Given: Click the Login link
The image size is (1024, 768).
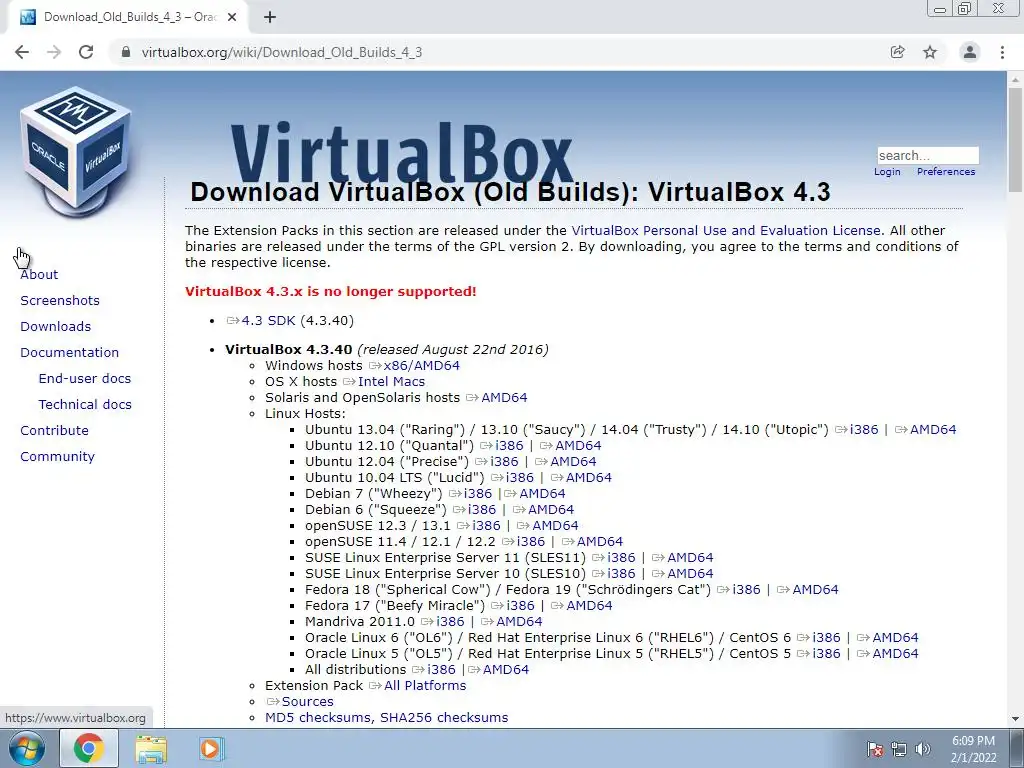Looking at the screenshot, I should [887, 172].
